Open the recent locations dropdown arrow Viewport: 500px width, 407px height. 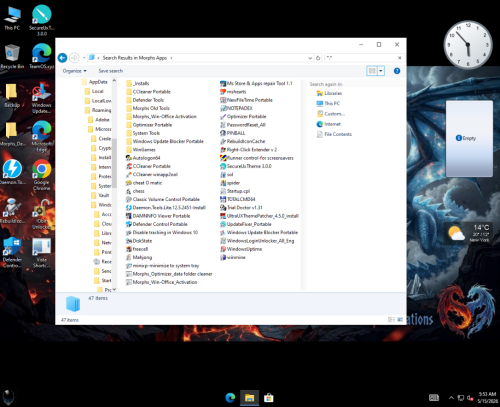click(84, 58)
